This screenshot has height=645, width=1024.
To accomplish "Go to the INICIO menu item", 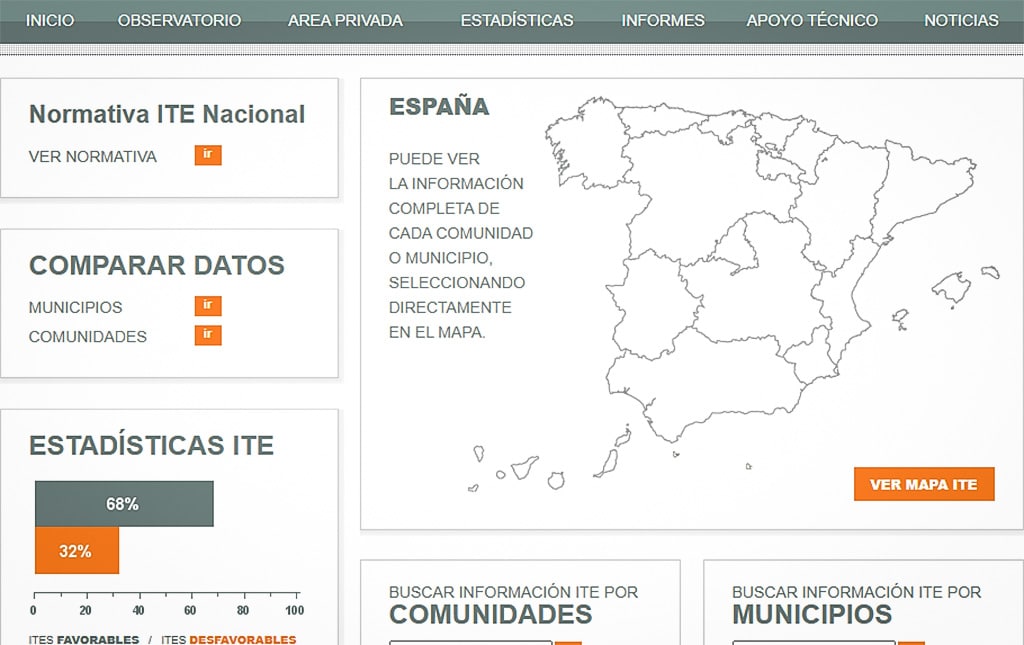I will click(x=49, y=20).
